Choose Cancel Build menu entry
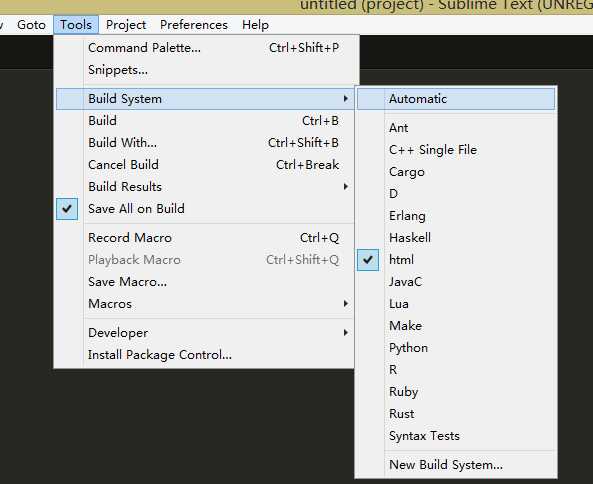593x484 pixels. 205,165
